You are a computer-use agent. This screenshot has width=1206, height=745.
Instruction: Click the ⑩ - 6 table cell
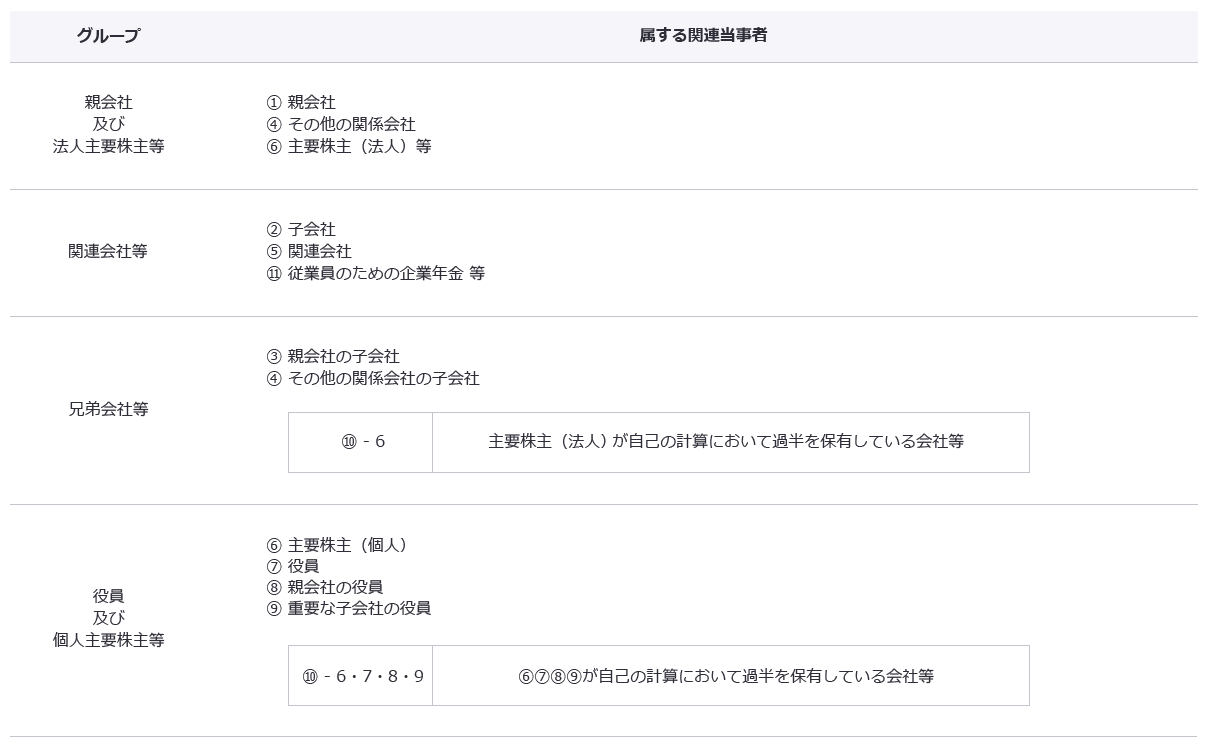click(361, 442)
